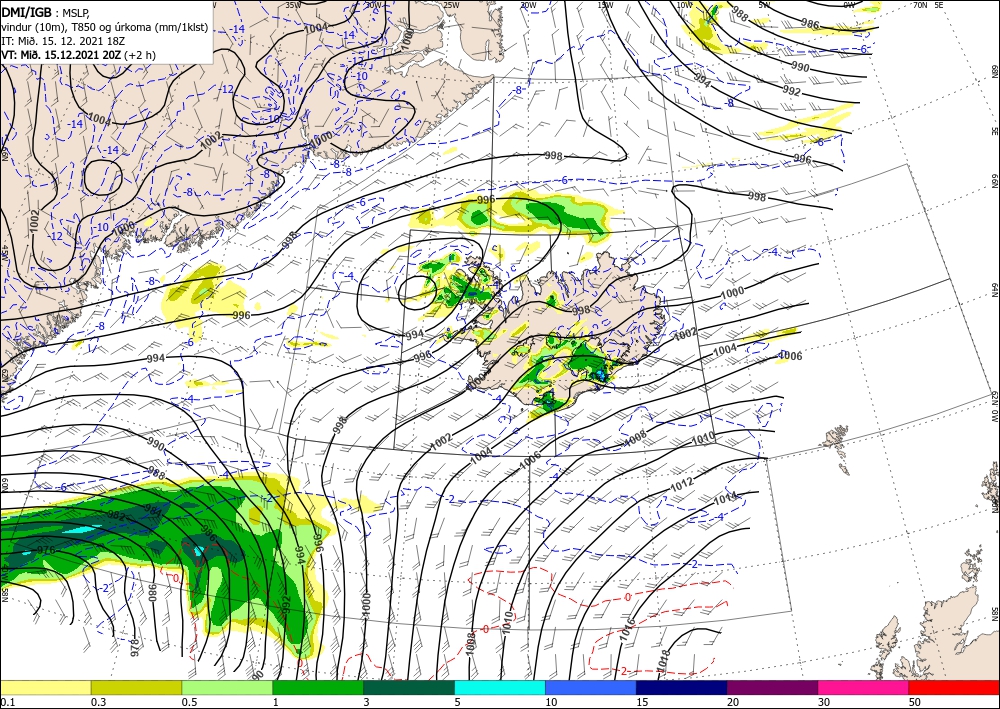This screenshot has width=1000, height=709.
Task: Click the navy 15–20 mm legend swatch
Action: click(682, 687)
